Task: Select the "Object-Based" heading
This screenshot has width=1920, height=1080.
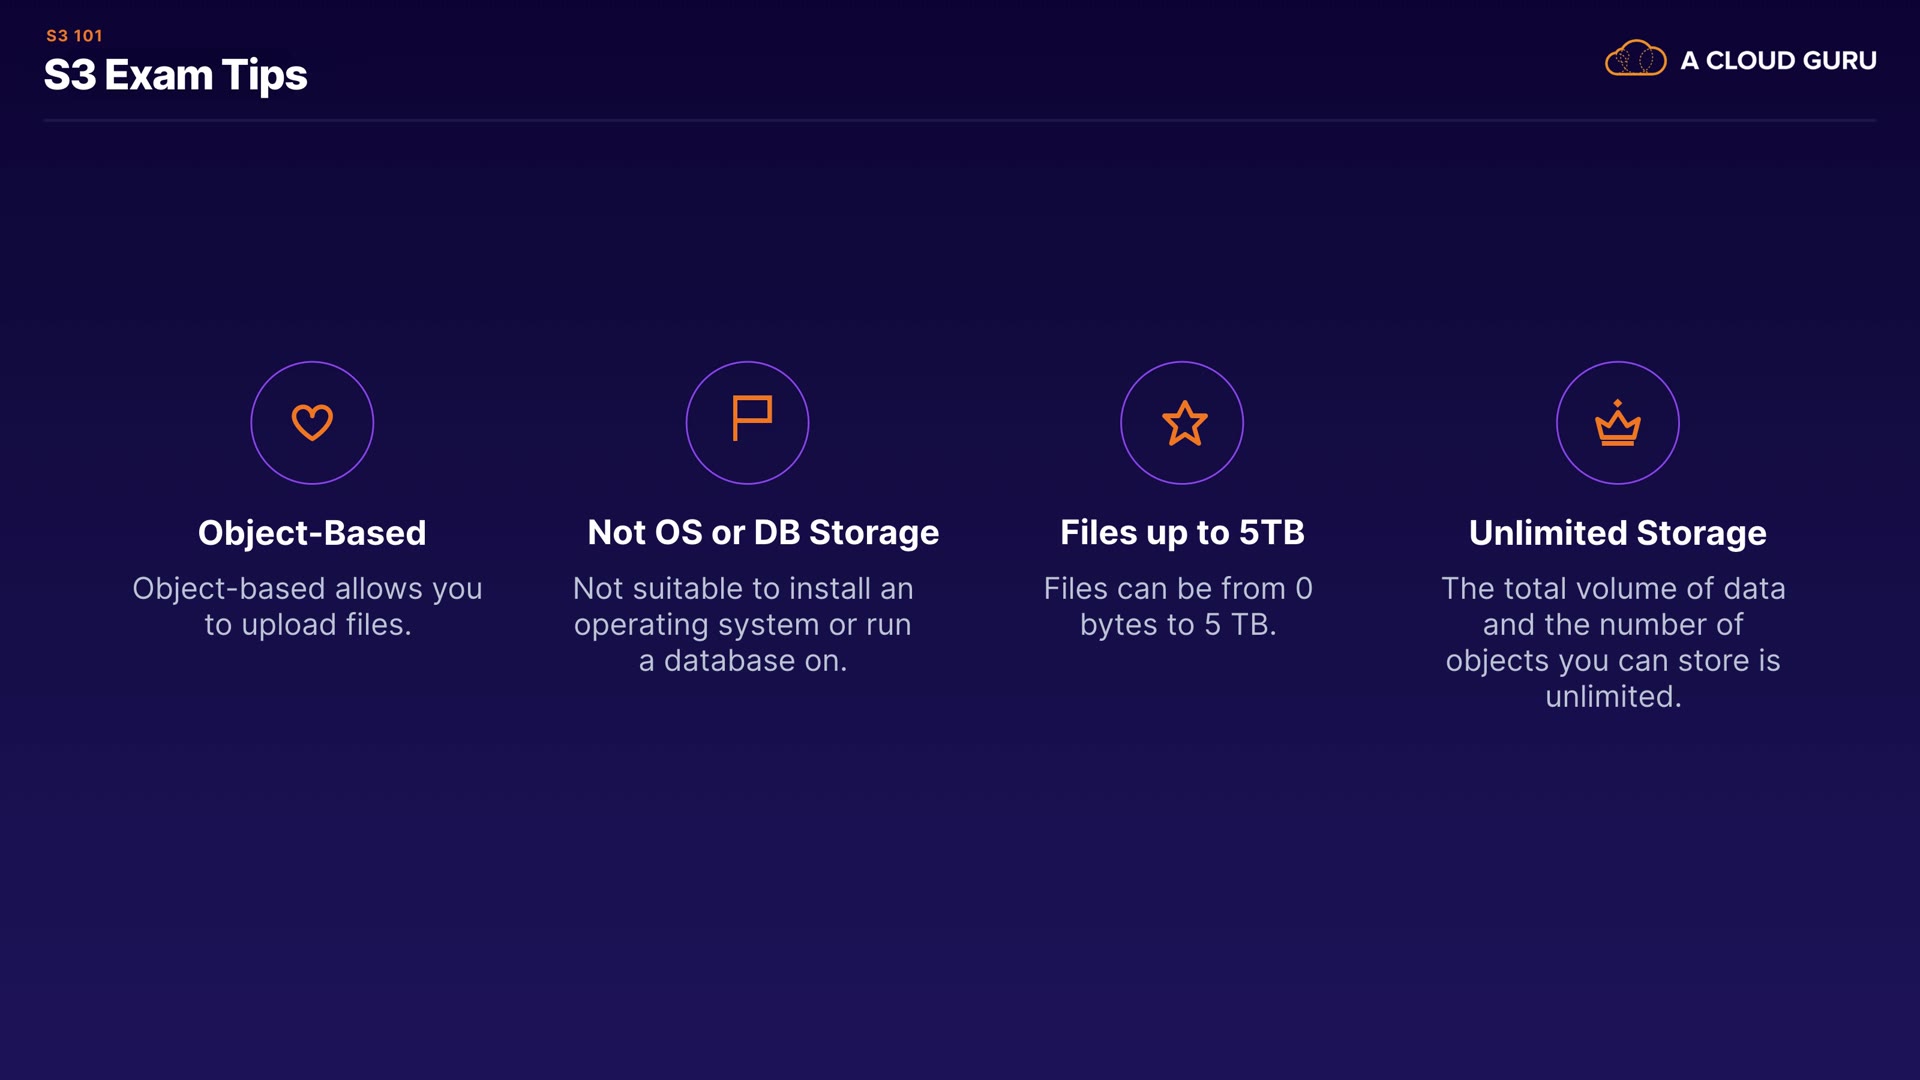Action: tap(312, 533)
